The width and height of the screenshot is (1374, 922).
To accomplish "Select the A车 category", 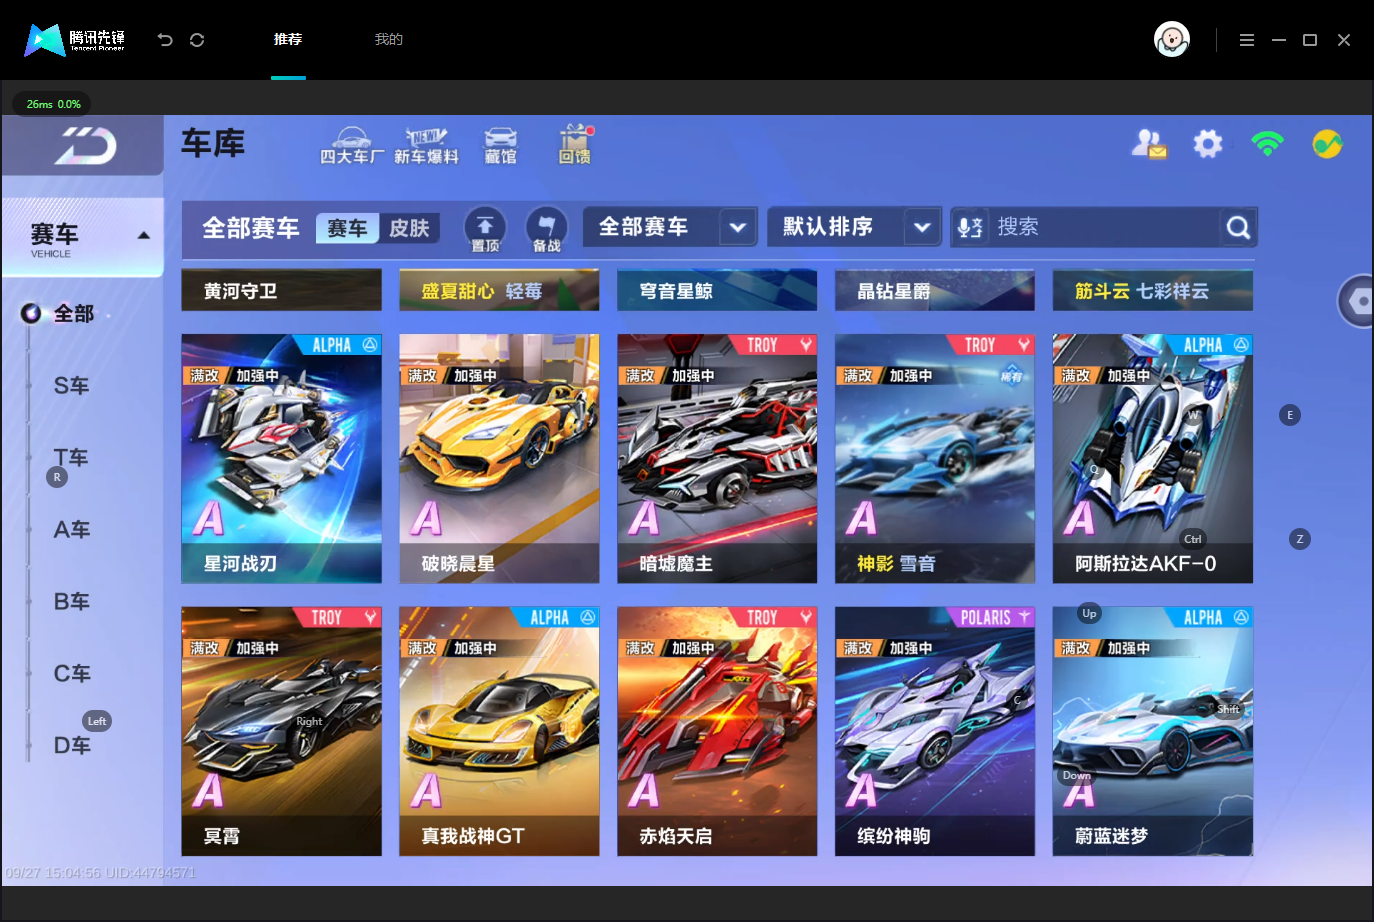I will click(x=72, y=530).
